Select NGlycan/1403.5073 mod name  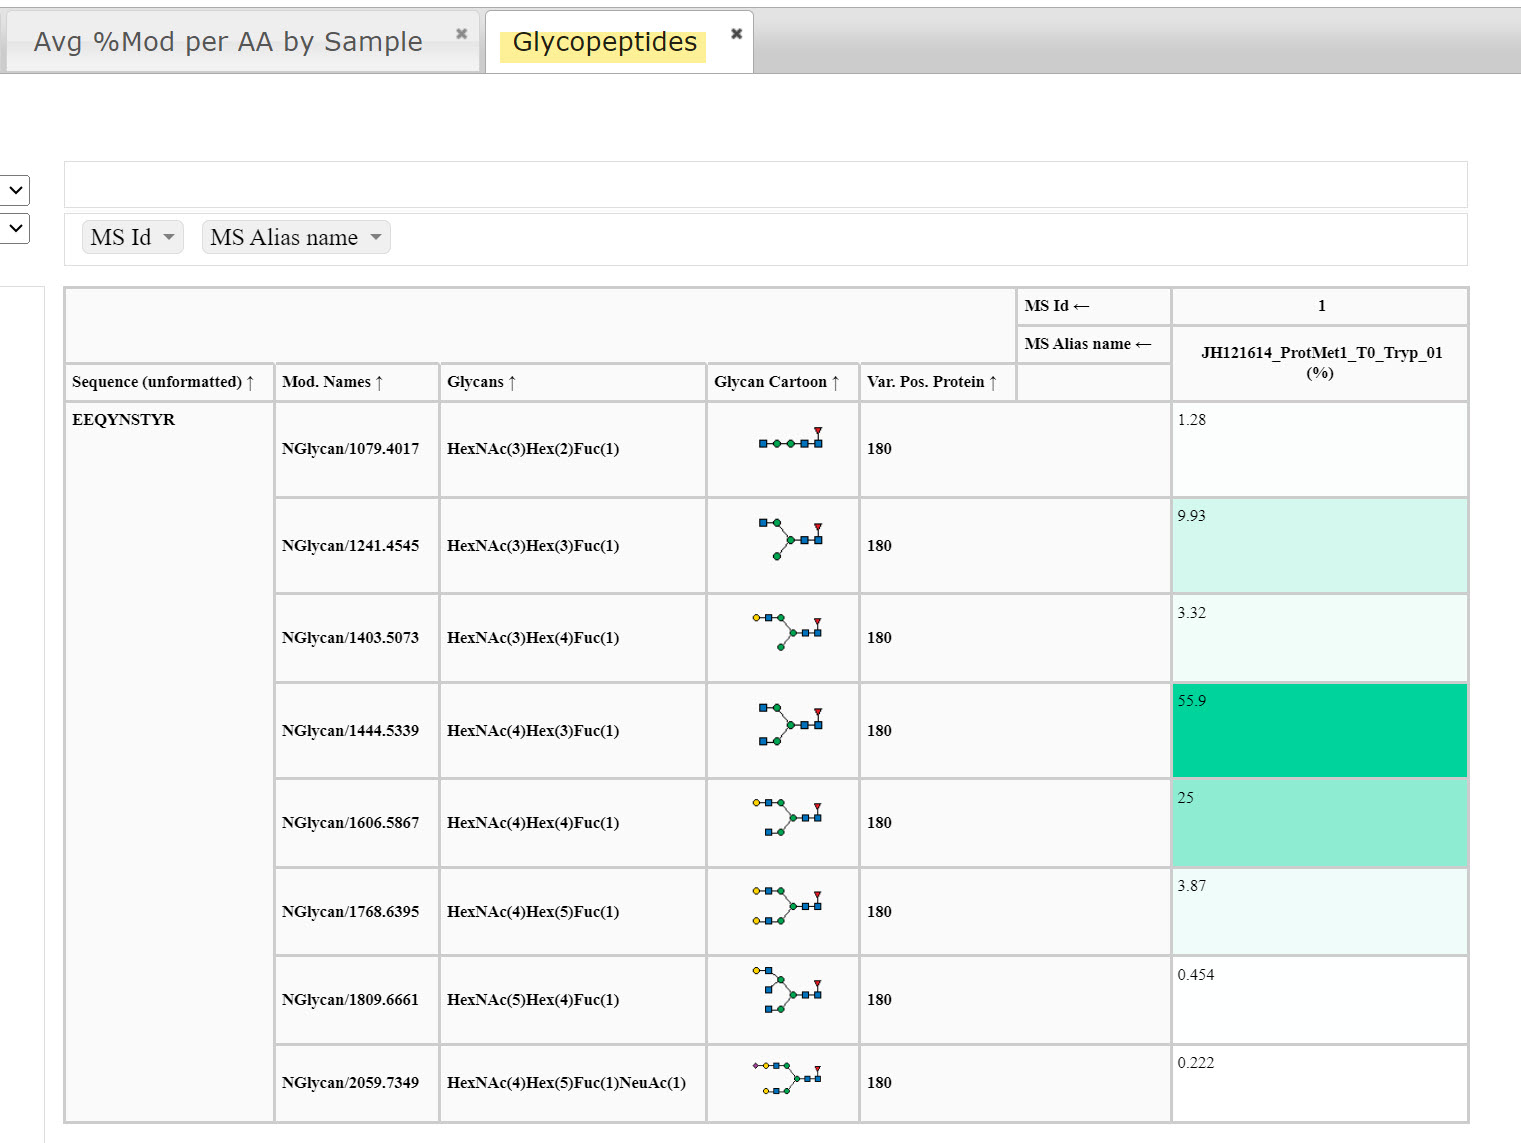pos(350,638)
